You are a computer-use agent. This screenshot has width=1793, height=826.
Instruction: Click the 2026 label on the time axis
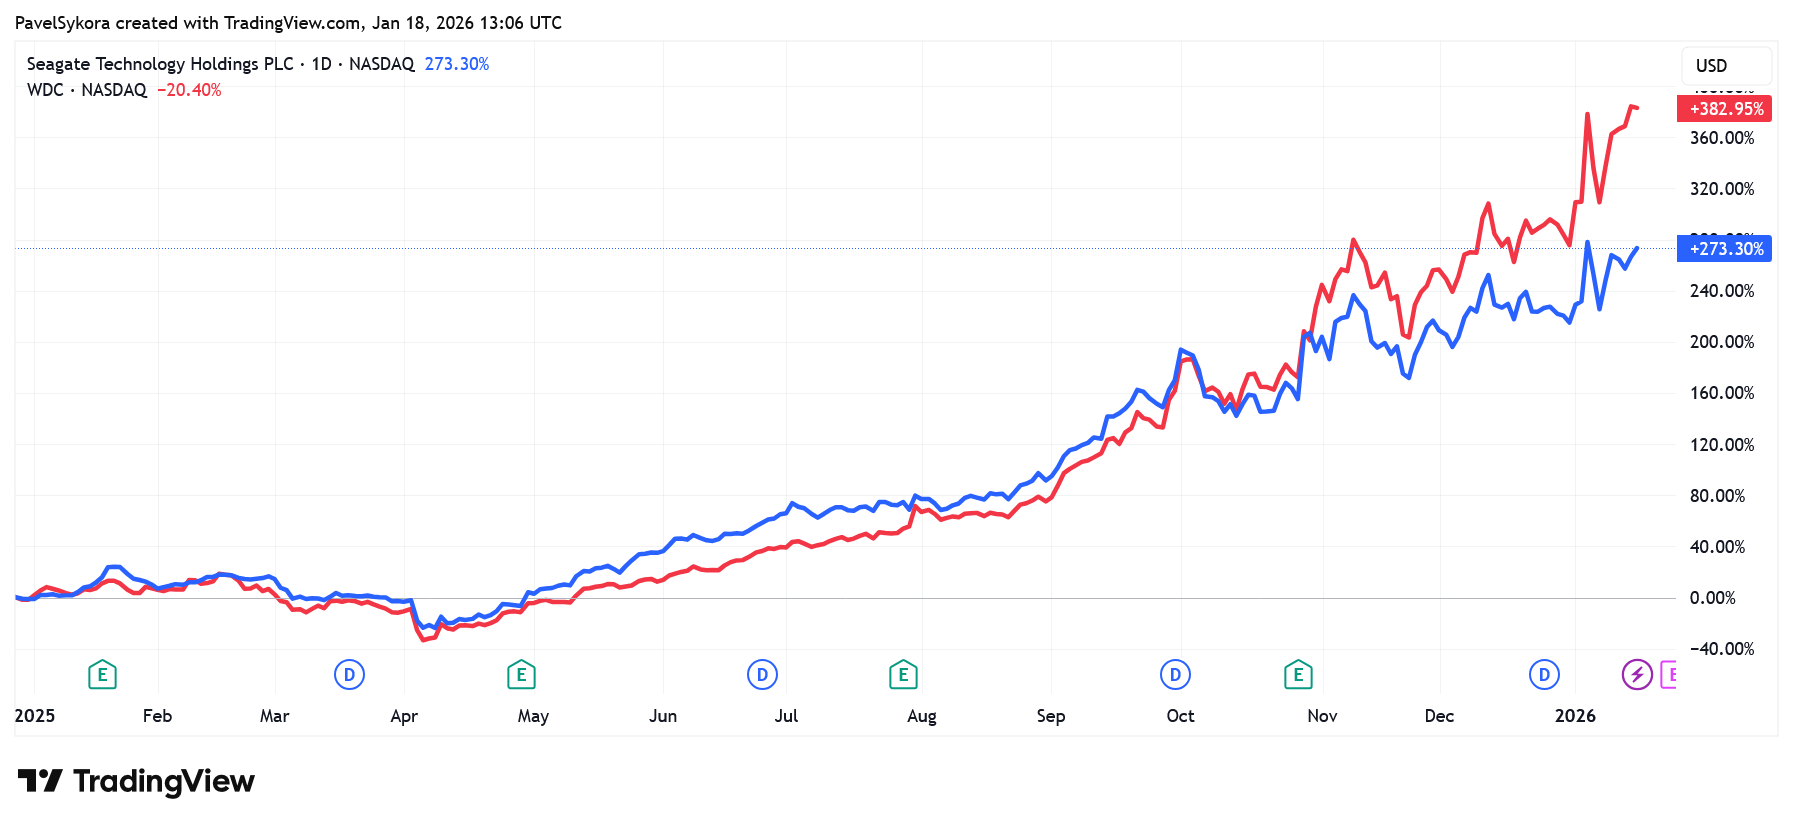[1576, 716]
